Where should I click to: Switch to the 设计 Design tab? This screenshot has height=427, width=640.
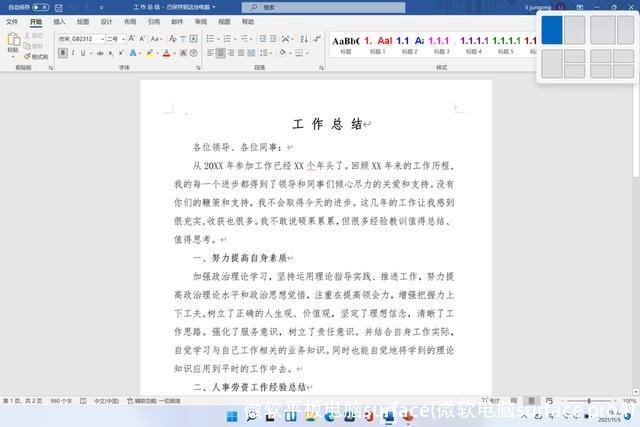pyautogui.click(x=106, y=22)
